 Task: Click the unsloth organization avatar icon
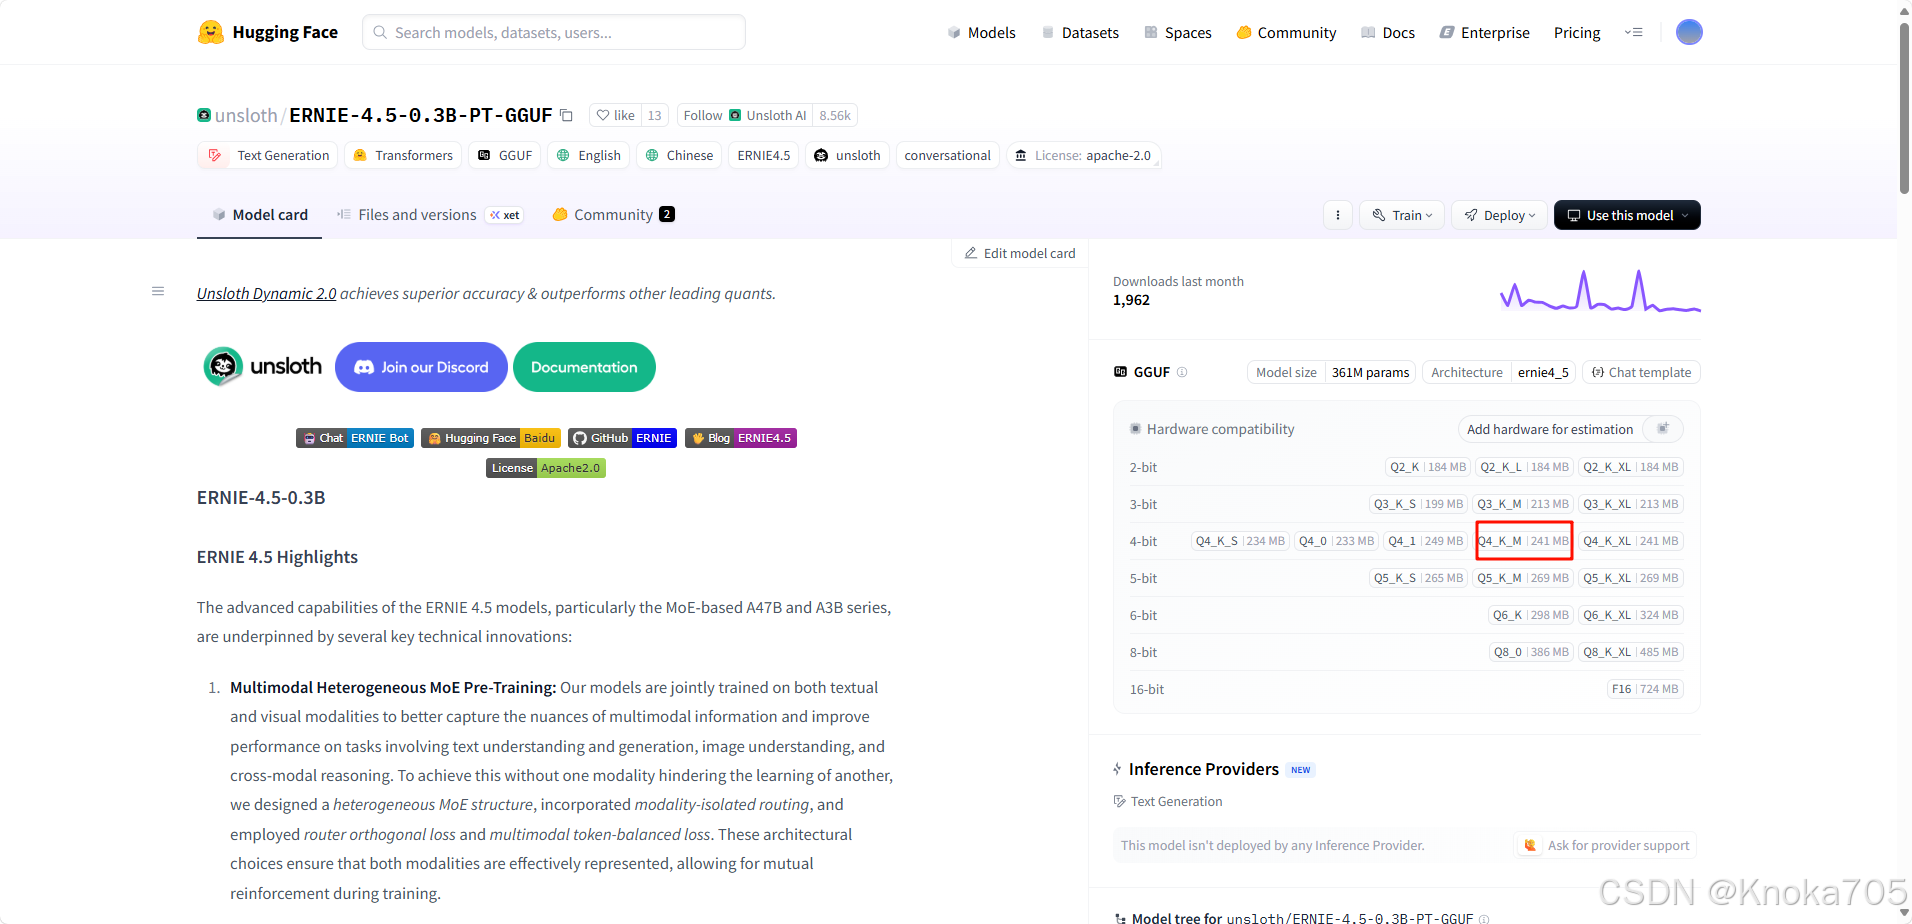(204, 115)
